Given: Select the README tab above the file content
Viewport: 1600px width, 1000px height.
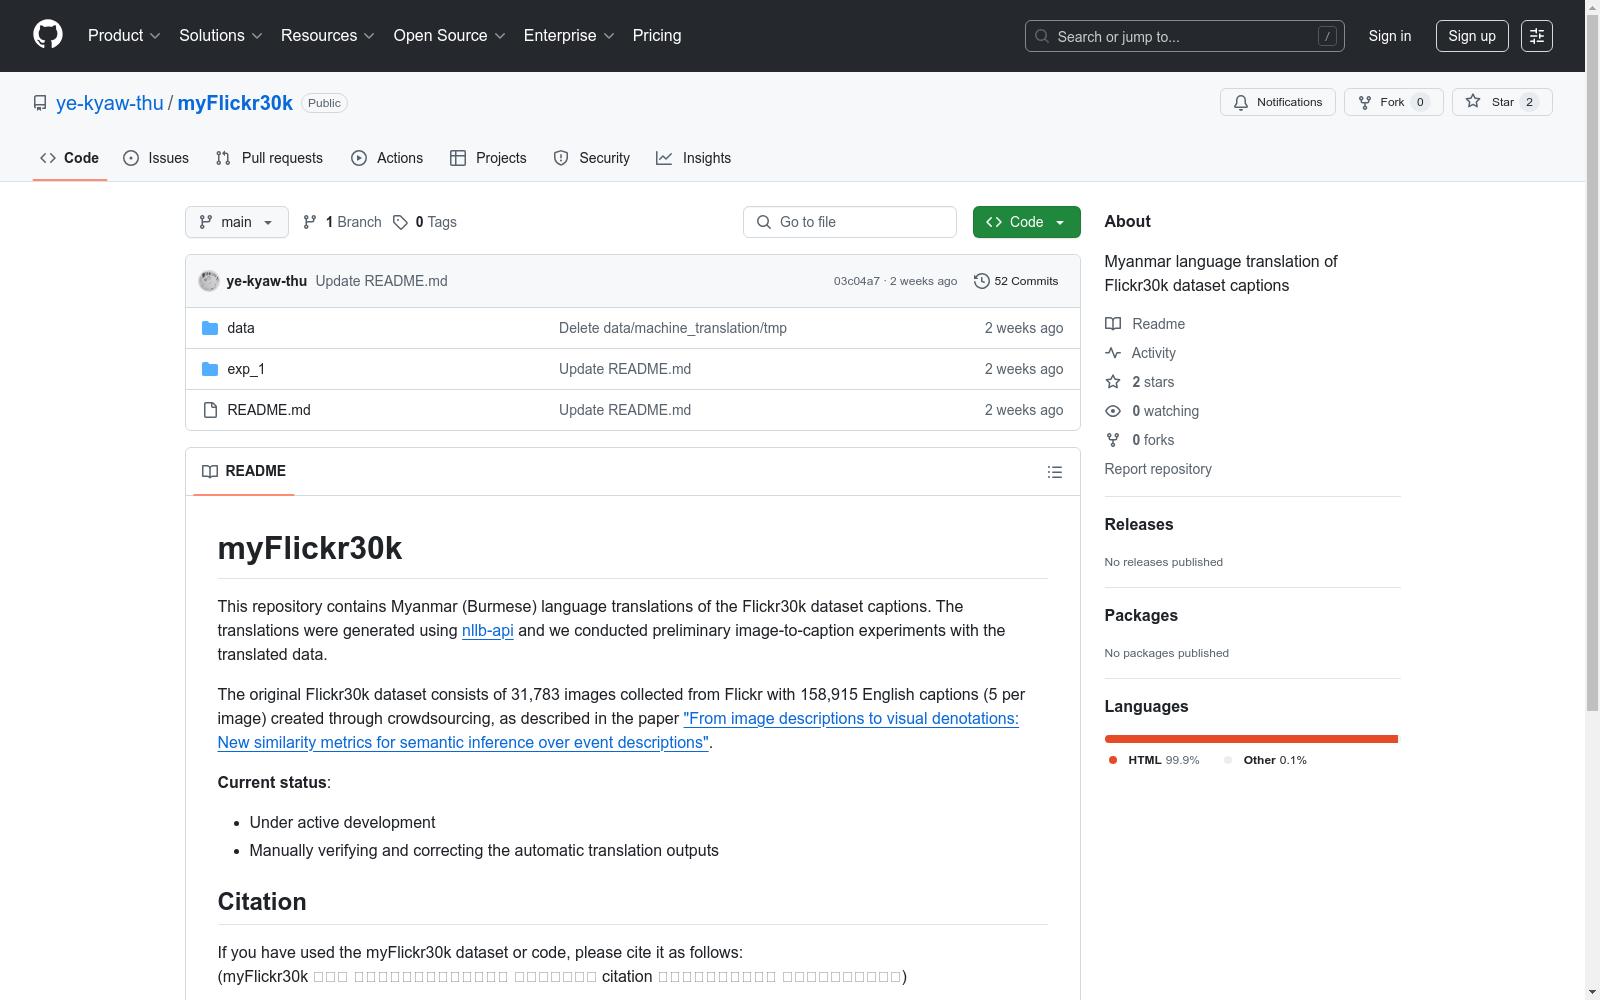Looking at the screenshot, I should (x=244, y=471).
